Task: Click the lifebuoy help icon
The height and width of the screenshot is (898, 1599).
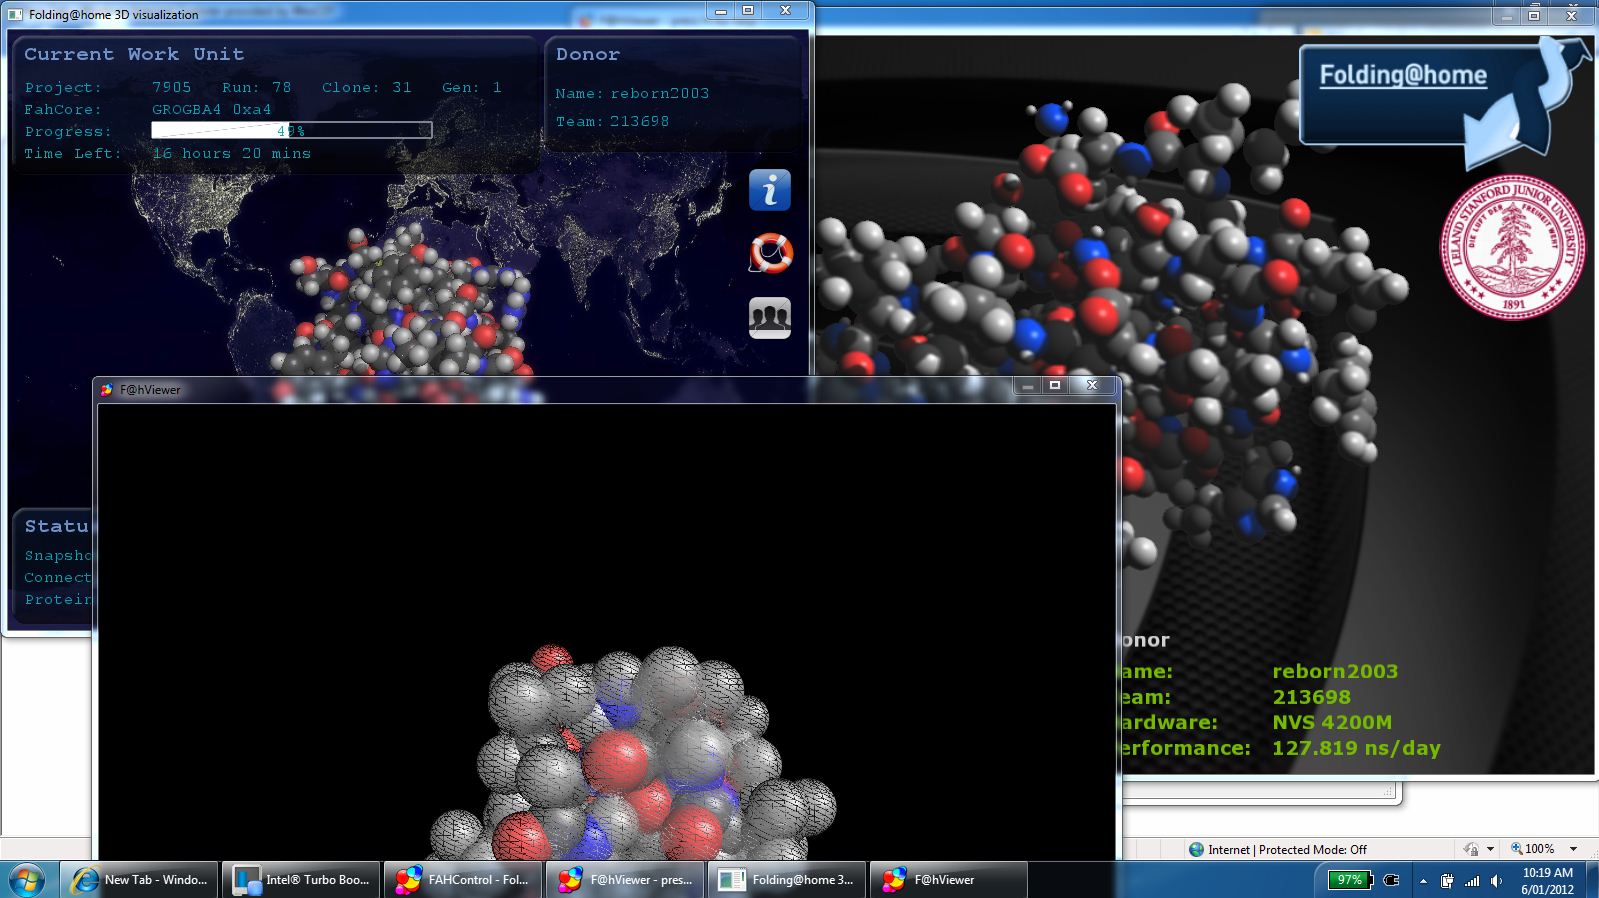Action: [770, 253]
